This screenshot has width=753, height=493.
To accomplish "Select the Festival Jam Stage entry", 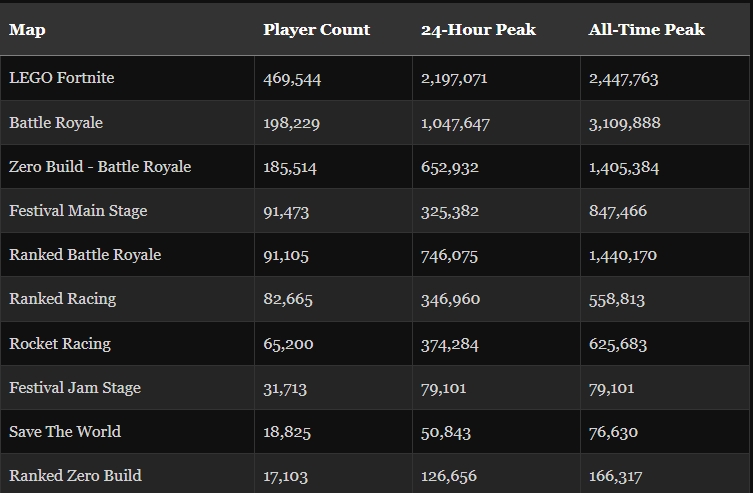I will pyautogui.click(x=75, y=388).
